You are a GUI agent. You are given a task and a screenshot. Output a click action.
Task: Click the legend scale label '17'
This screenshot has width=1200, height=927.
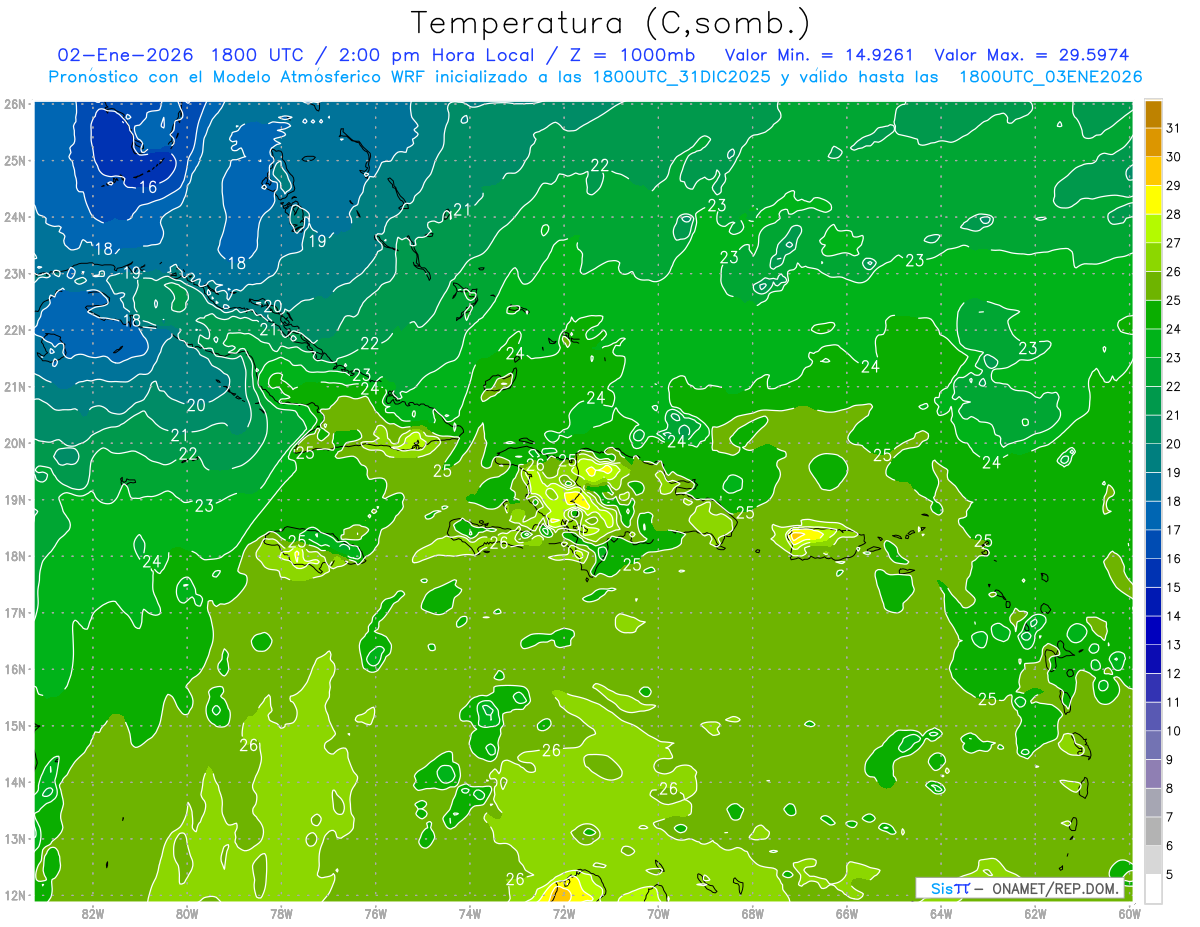click(1174, 530)
